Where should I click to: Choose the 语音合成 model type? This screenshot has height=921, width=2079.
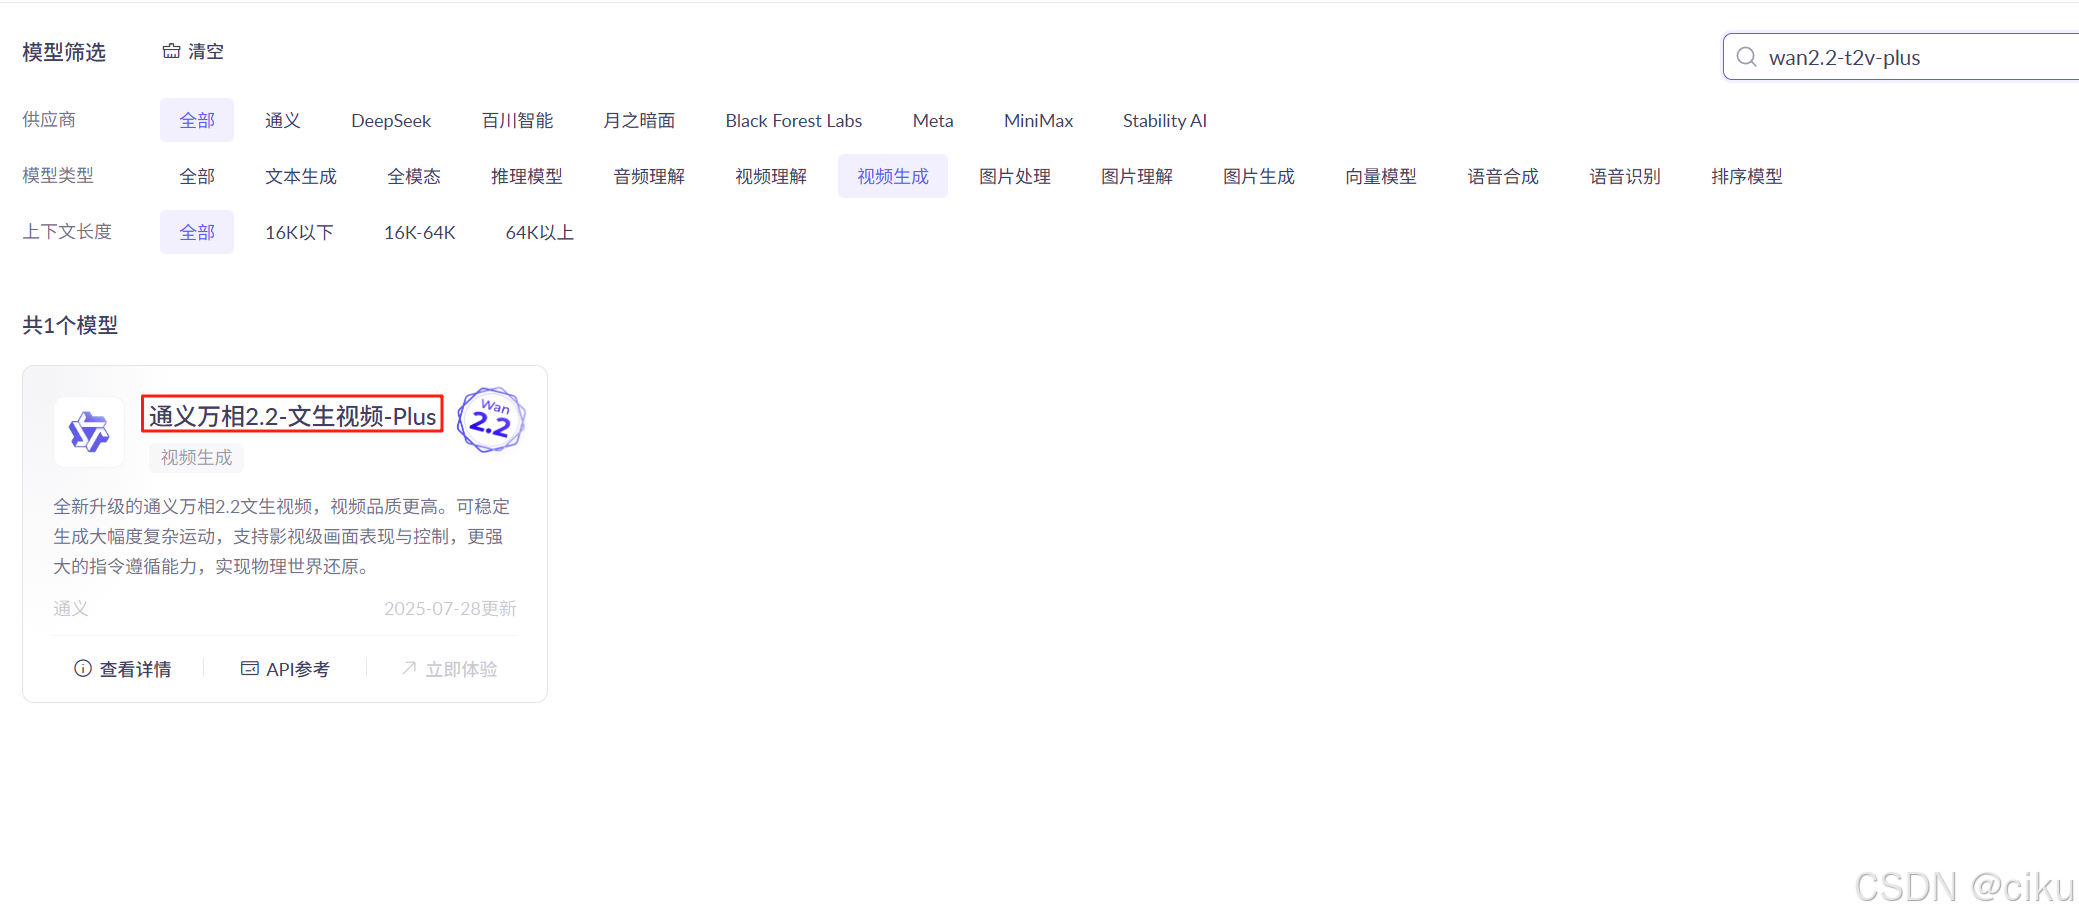point(1503,176)
